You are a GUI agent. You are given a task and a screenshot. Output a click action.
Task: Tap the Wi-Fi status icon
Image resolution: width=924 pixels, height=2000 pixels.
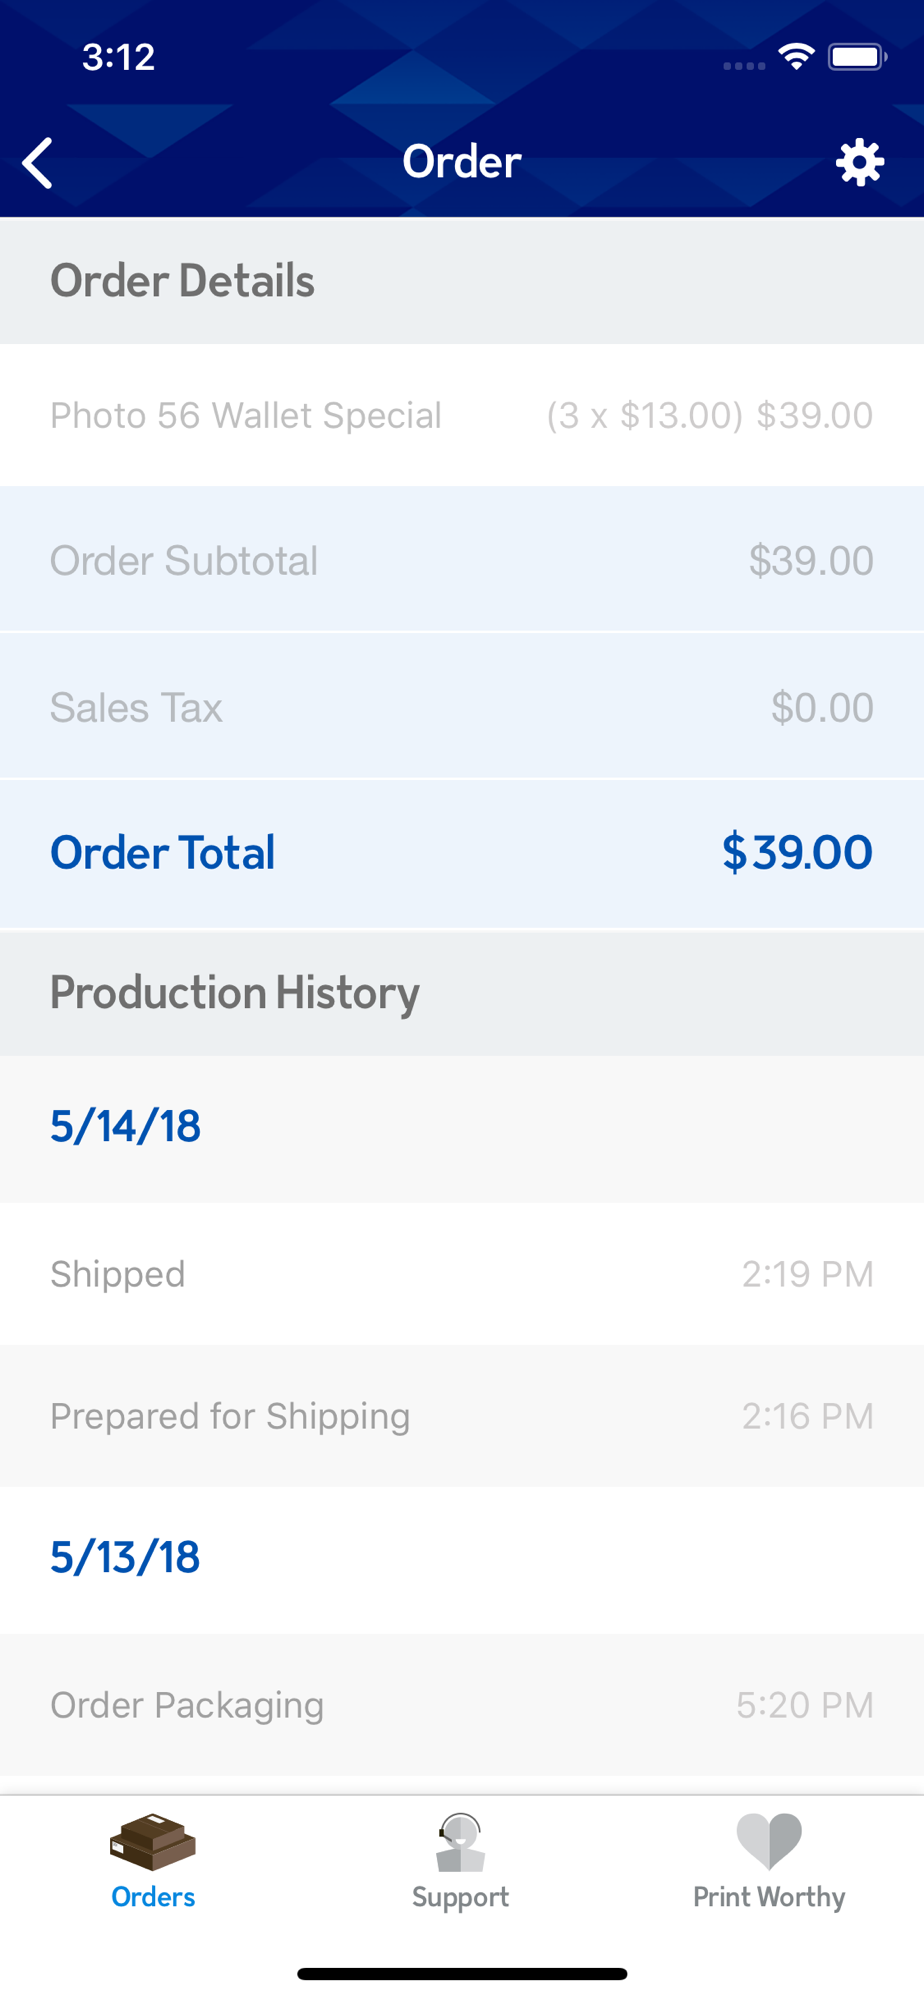(796, 57)
